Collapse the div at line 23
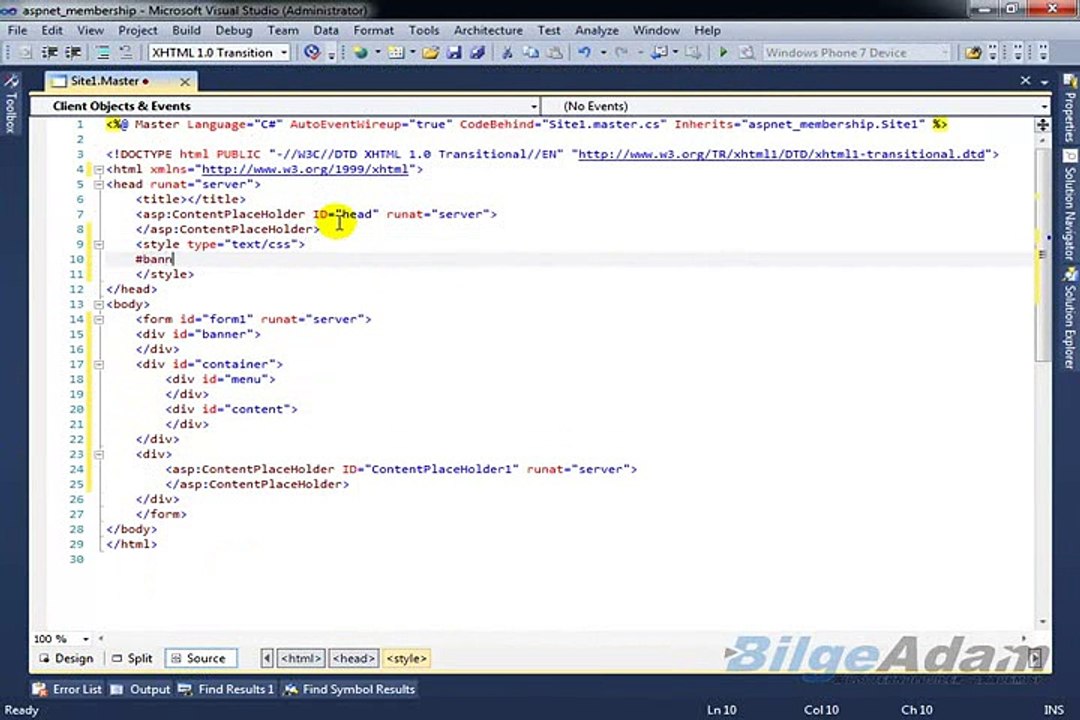 (98, 455)
